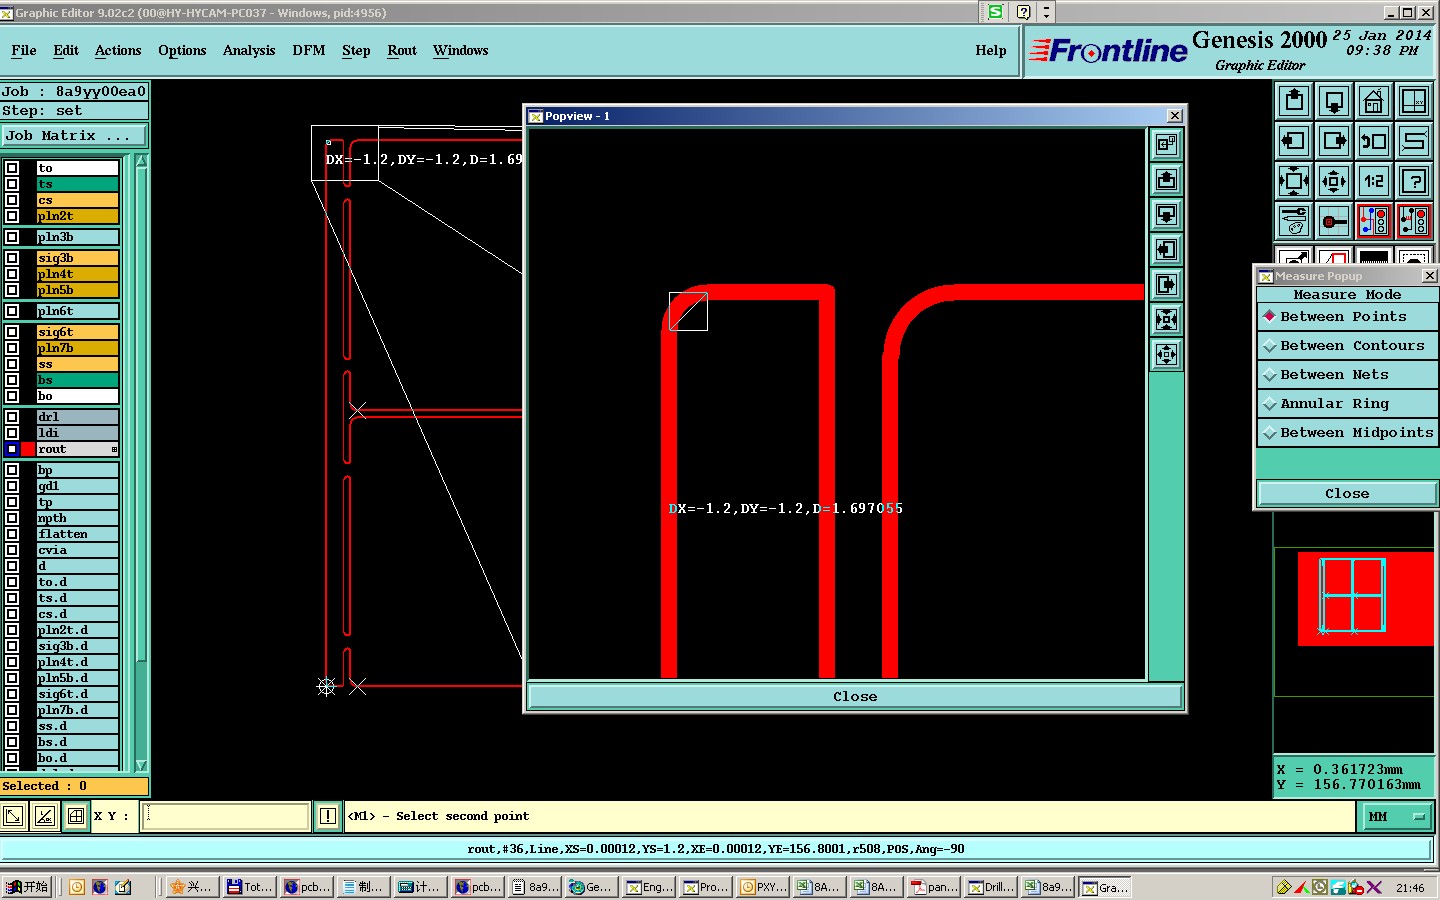Click the Popview pan down icon
The height and width of the screenshot is (900, 1440).
1166,215
